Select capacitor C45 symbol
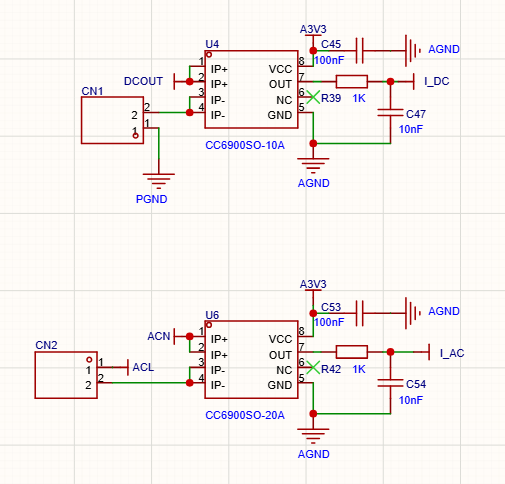505x484 pixels. tap(359, 51)
